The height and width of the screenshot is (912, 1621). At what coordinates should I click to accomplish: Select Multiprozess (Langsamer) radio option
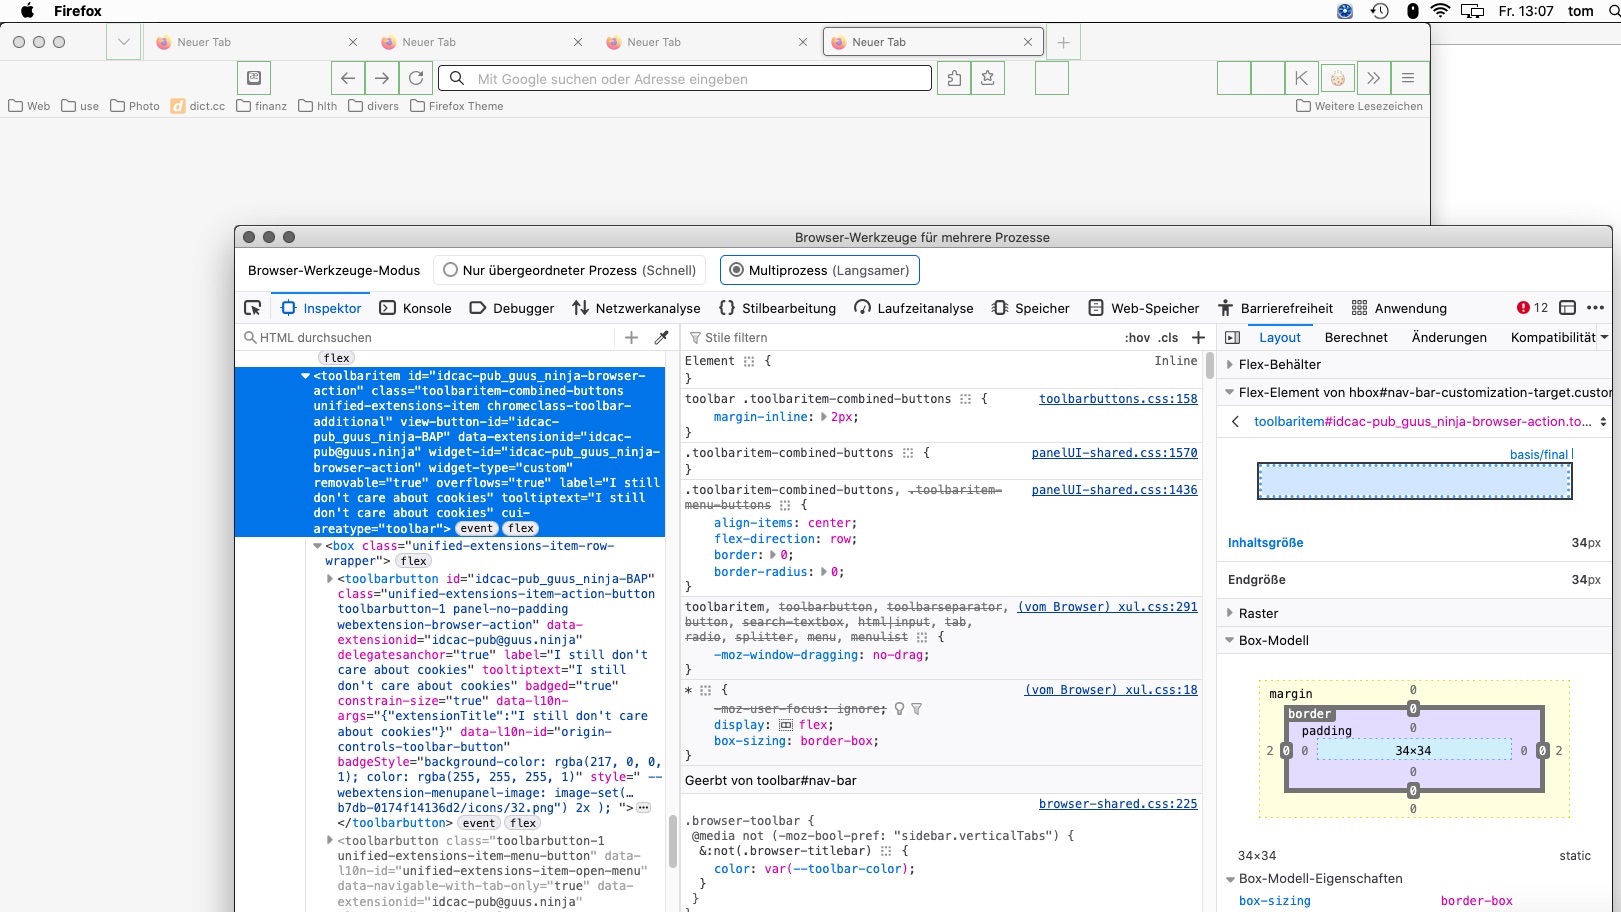point(737,270)
